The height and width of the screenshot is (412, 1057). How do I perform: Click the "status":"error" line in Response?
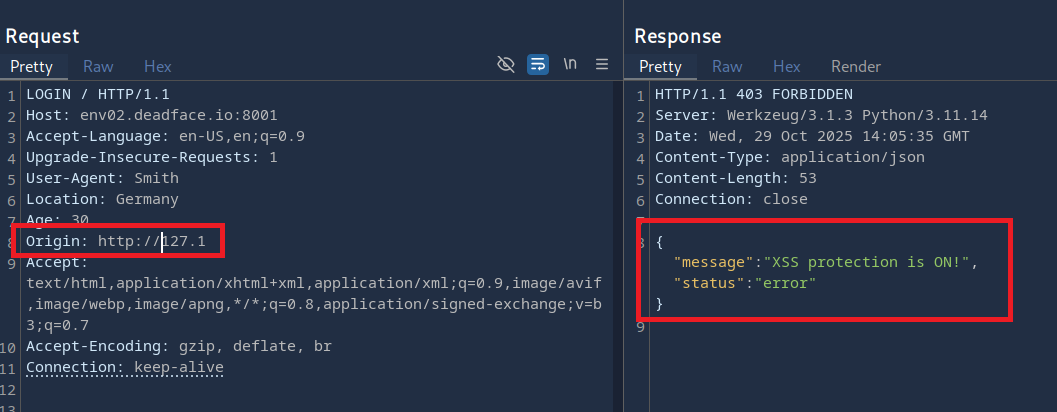pyautogui.click(x=746, y=283)
